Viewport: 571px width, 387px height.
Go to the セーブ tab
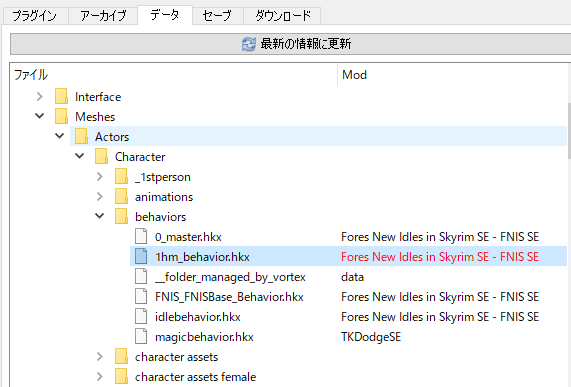click(x=218, y=16)
